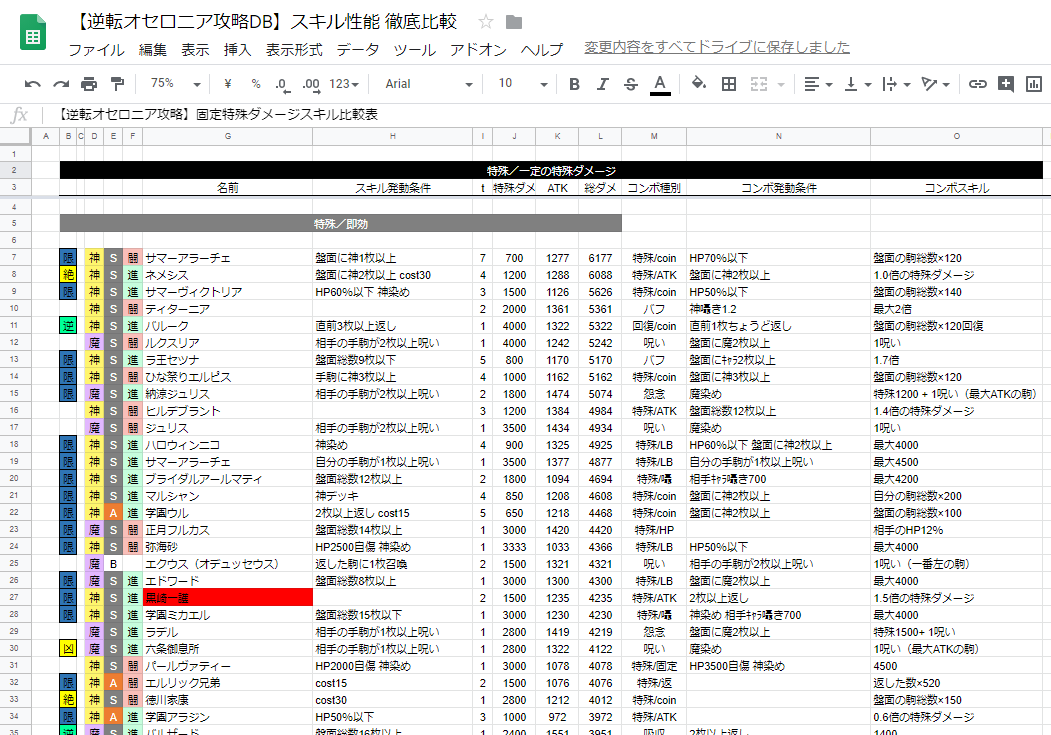Open the アドオン menu

(478, 50)
